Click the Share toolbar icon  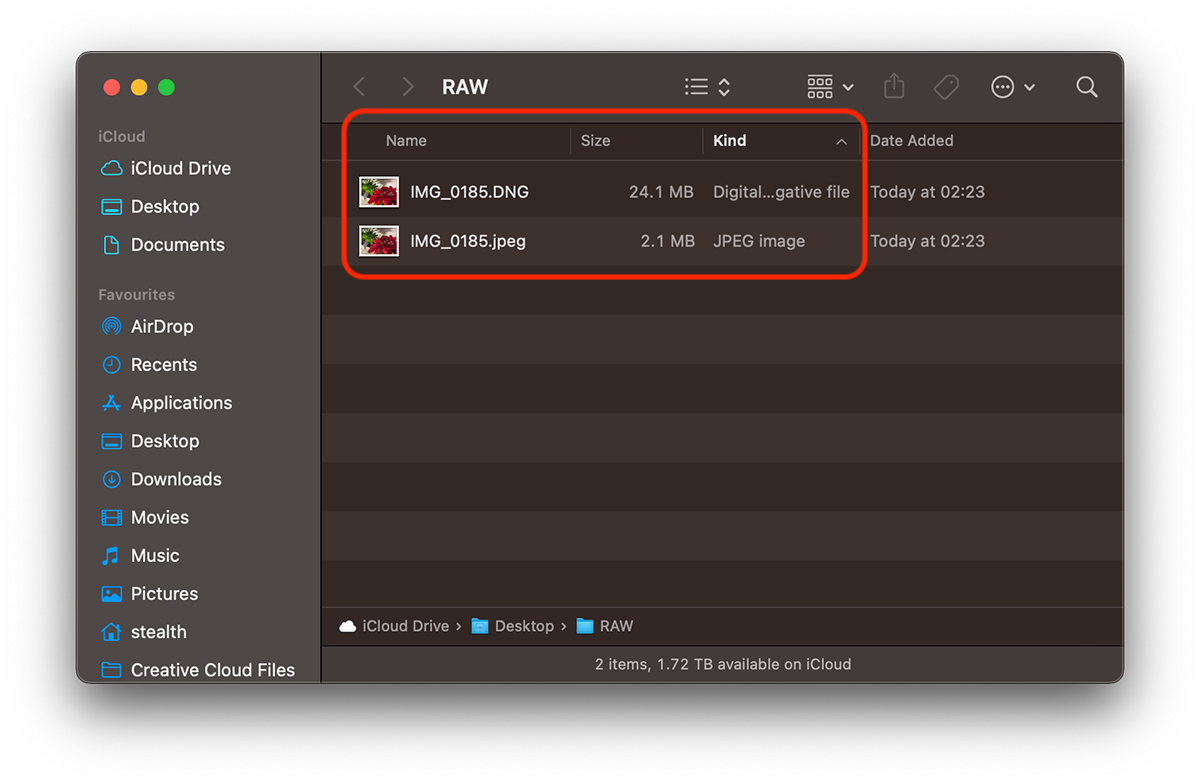pyautogui.click(x=894, y=87)
